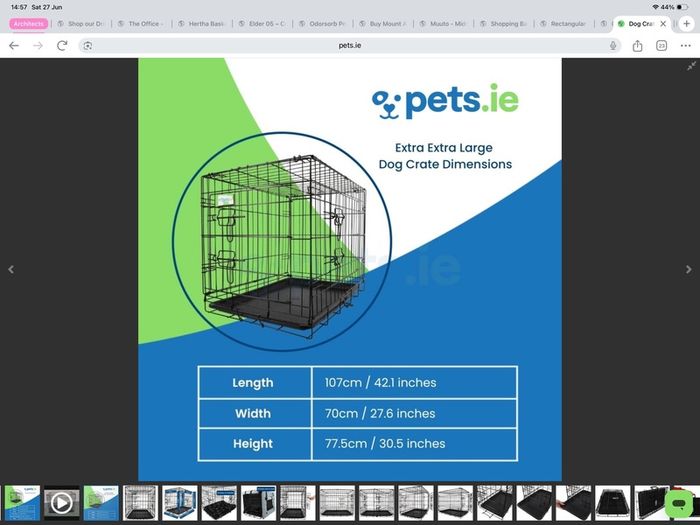Open the browser three-dots menu

coord(686,46)
